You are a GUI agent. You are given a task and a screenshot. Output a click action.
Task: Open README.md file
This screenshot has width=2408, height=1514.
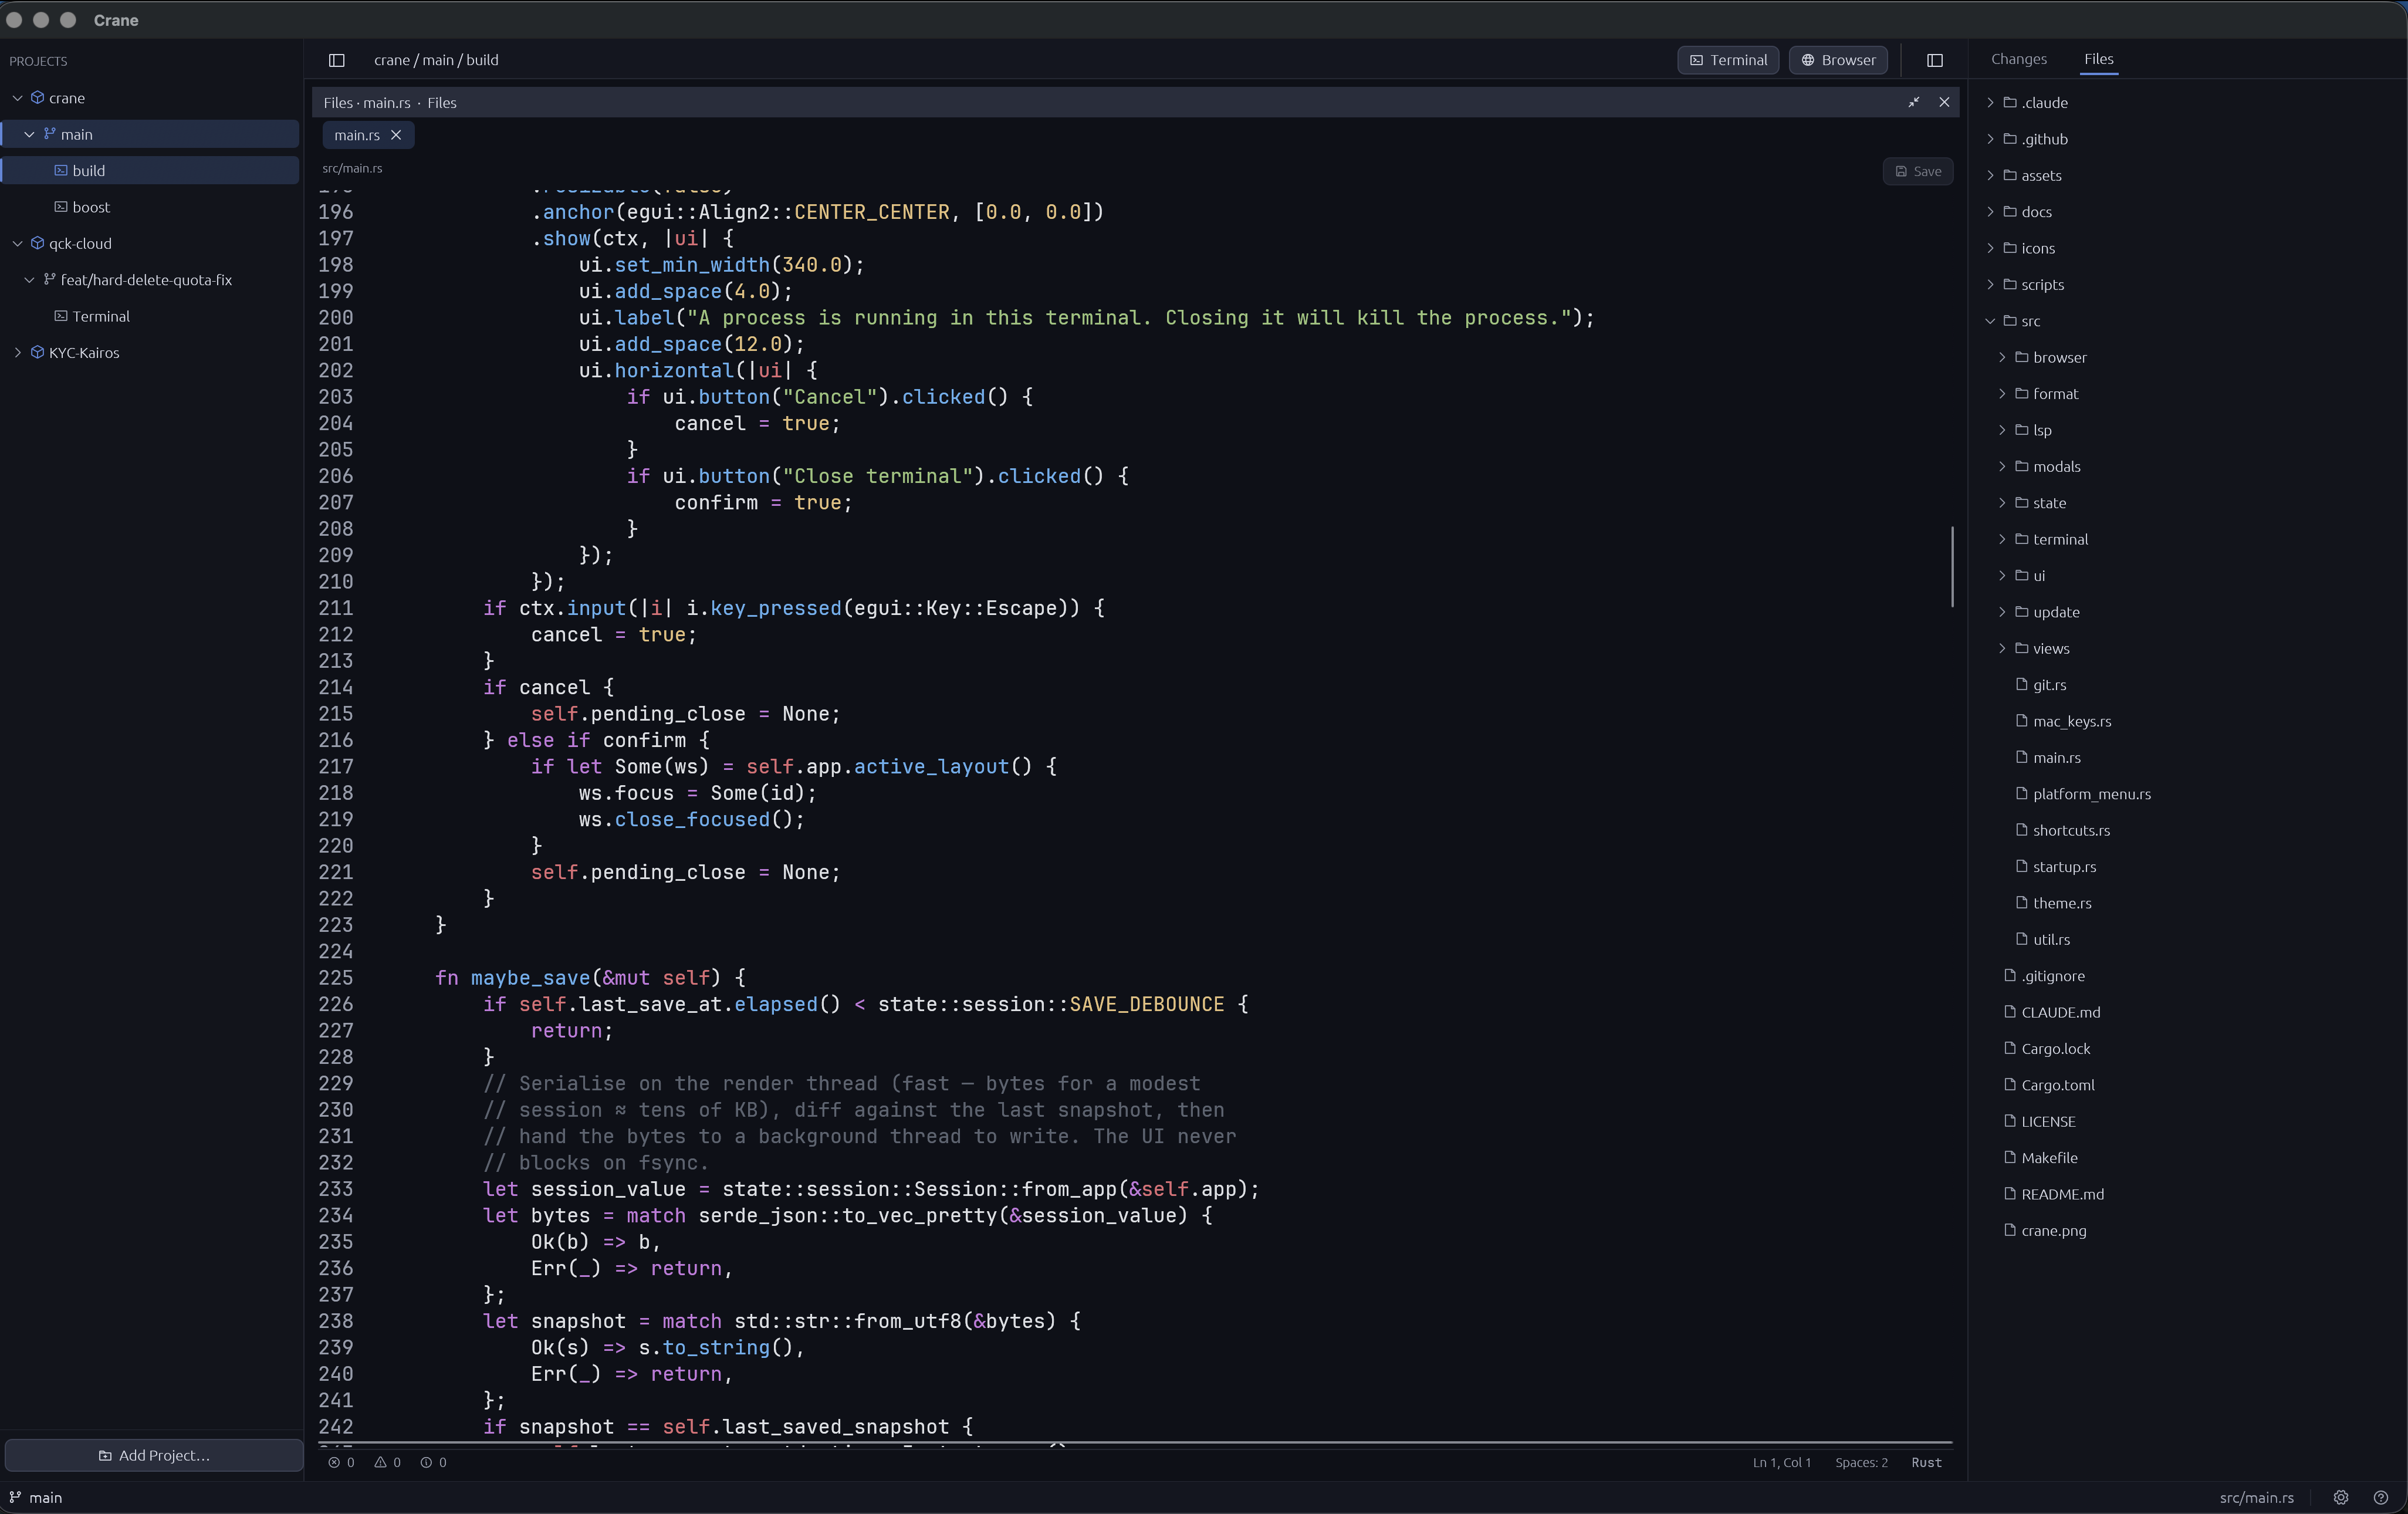[2062, 1194]
